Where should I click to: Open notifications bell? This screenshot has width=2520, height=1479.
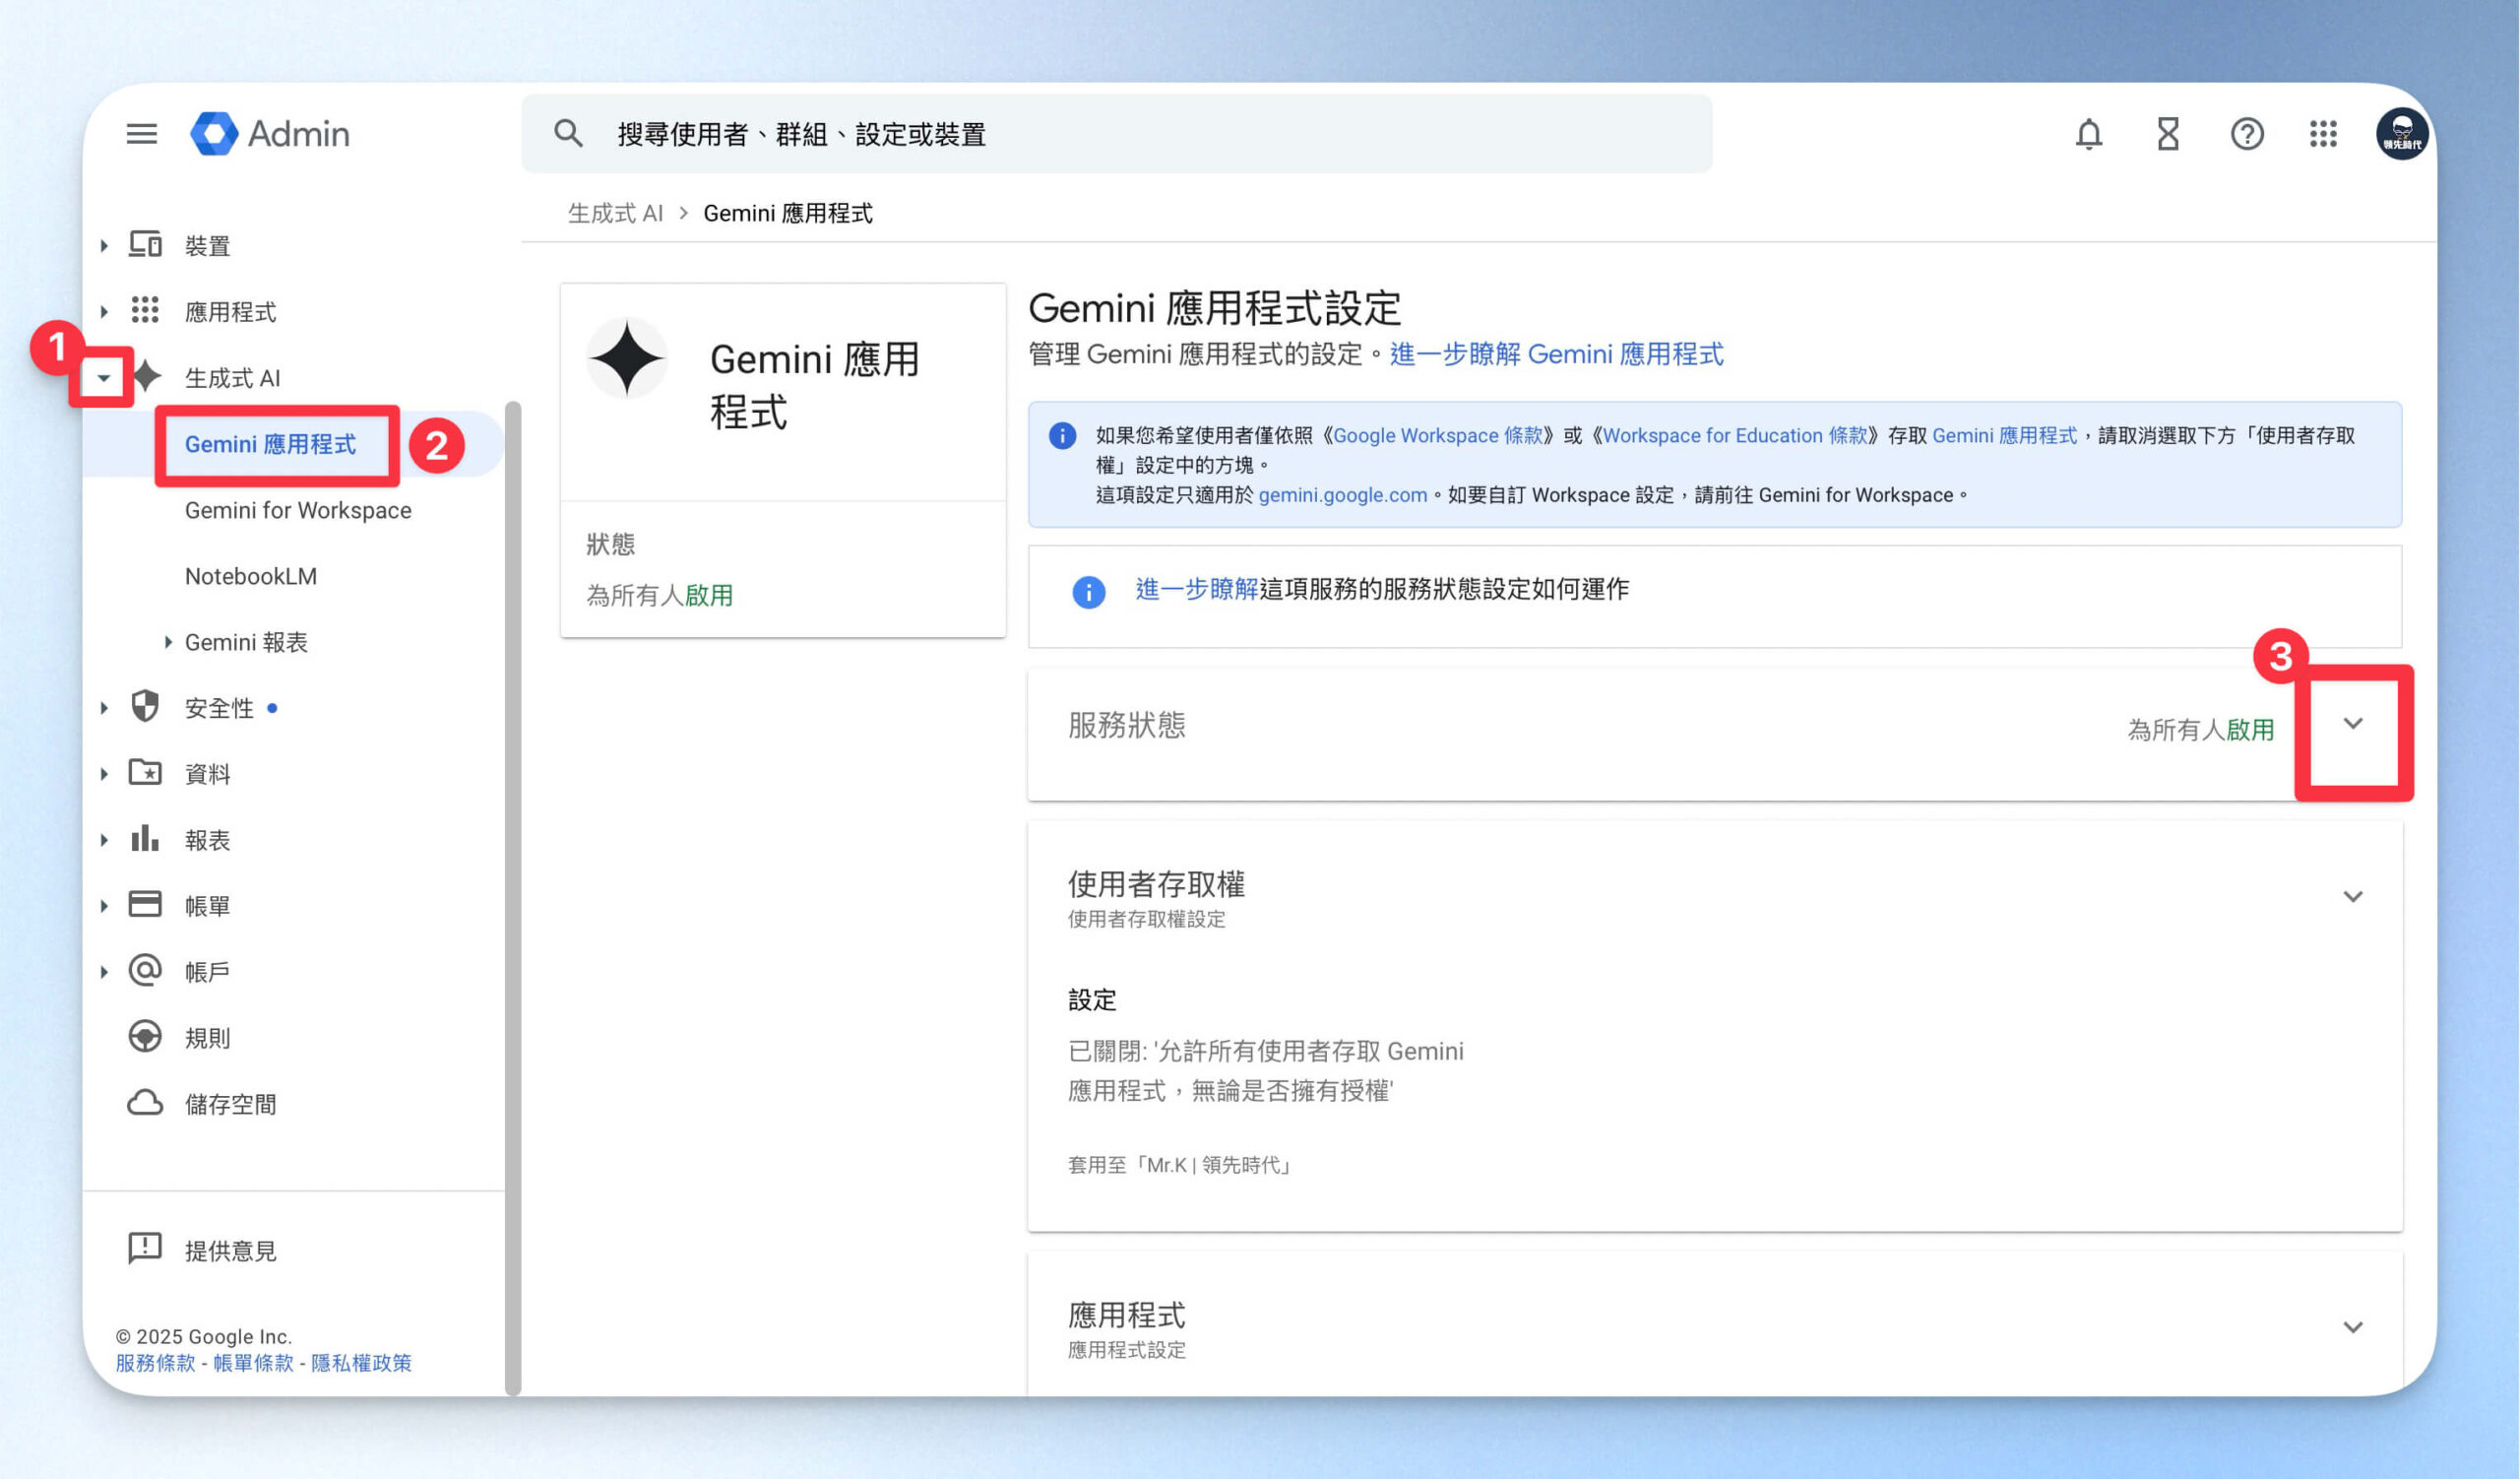(x=2088, y=133)
